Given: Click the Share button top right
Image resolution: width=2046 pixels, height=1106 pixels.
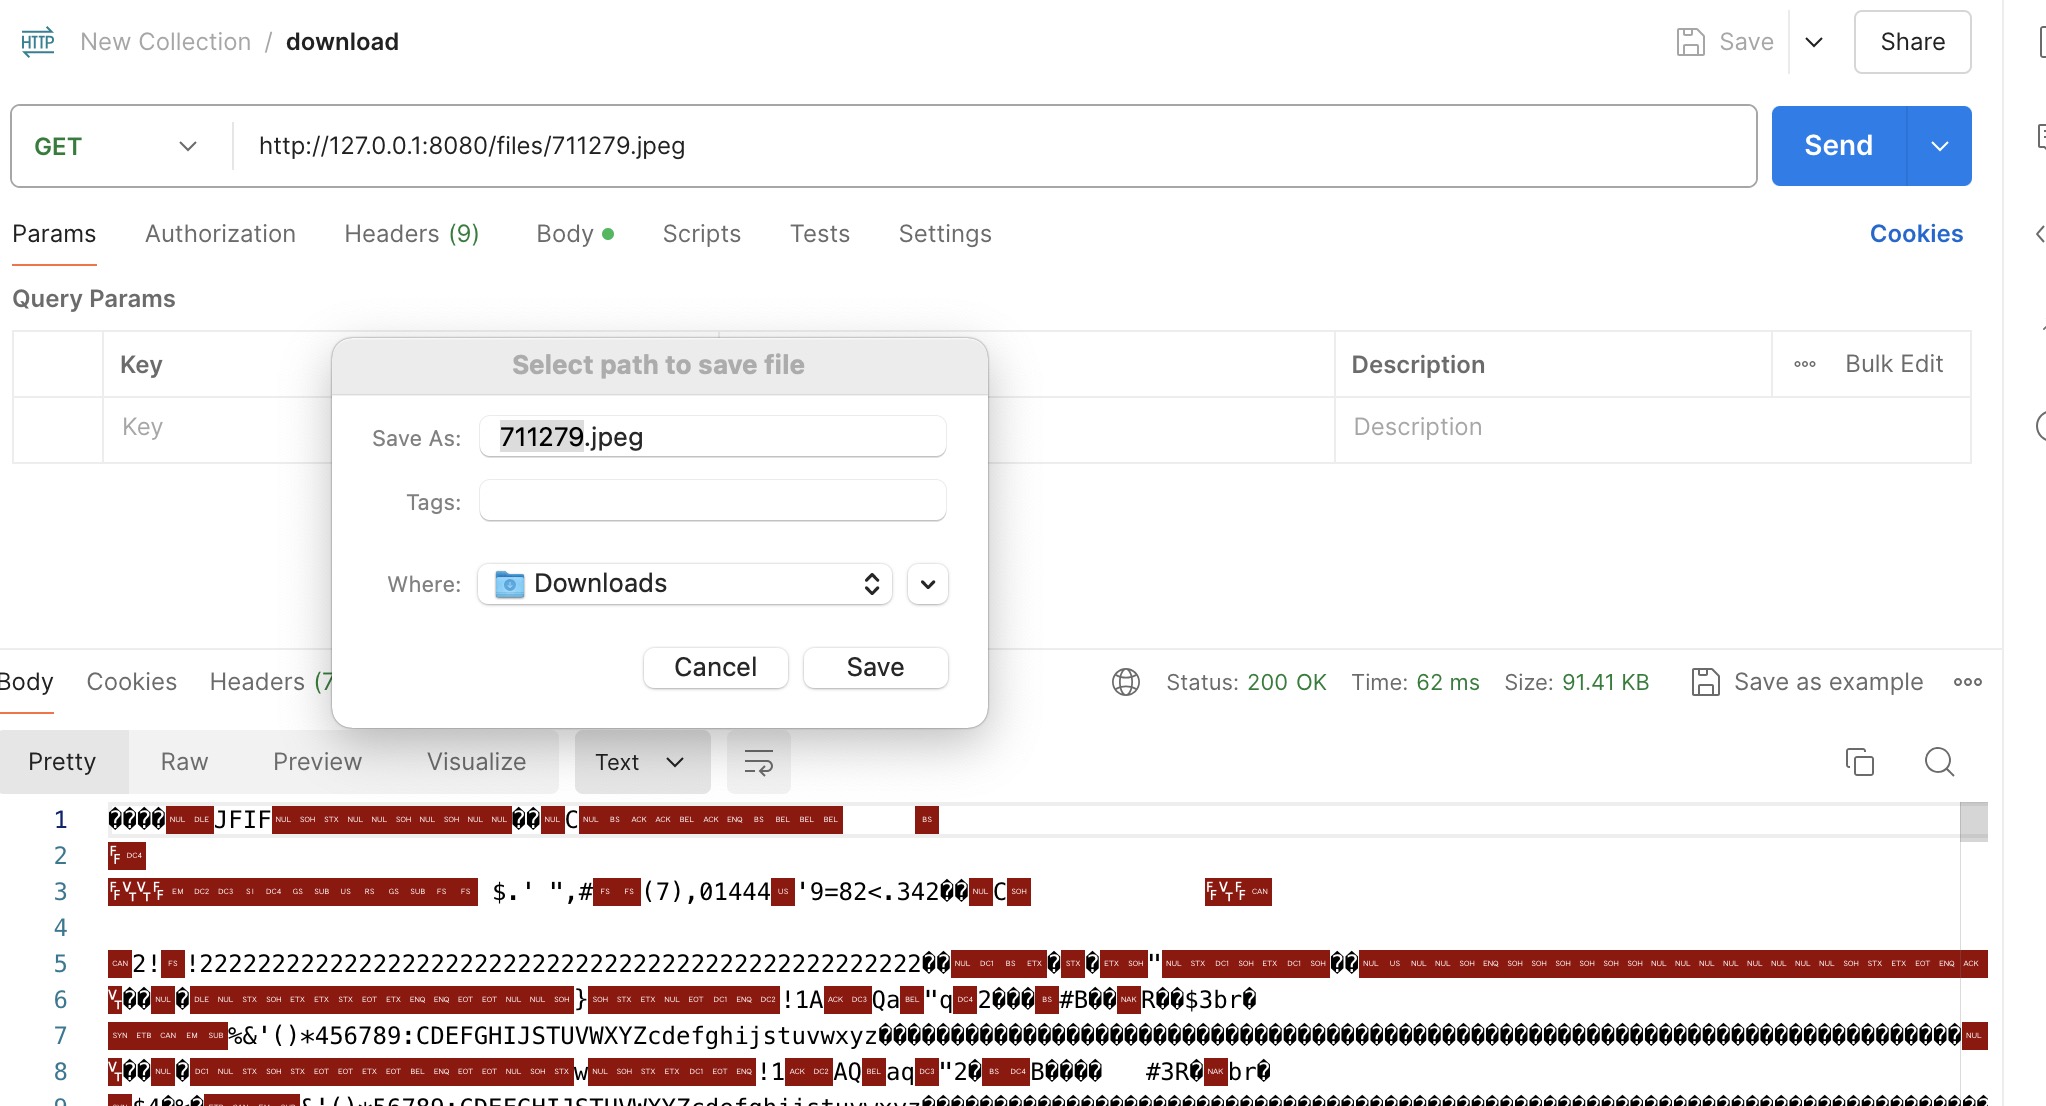Looking at the screenshot, I should 1913,42.
